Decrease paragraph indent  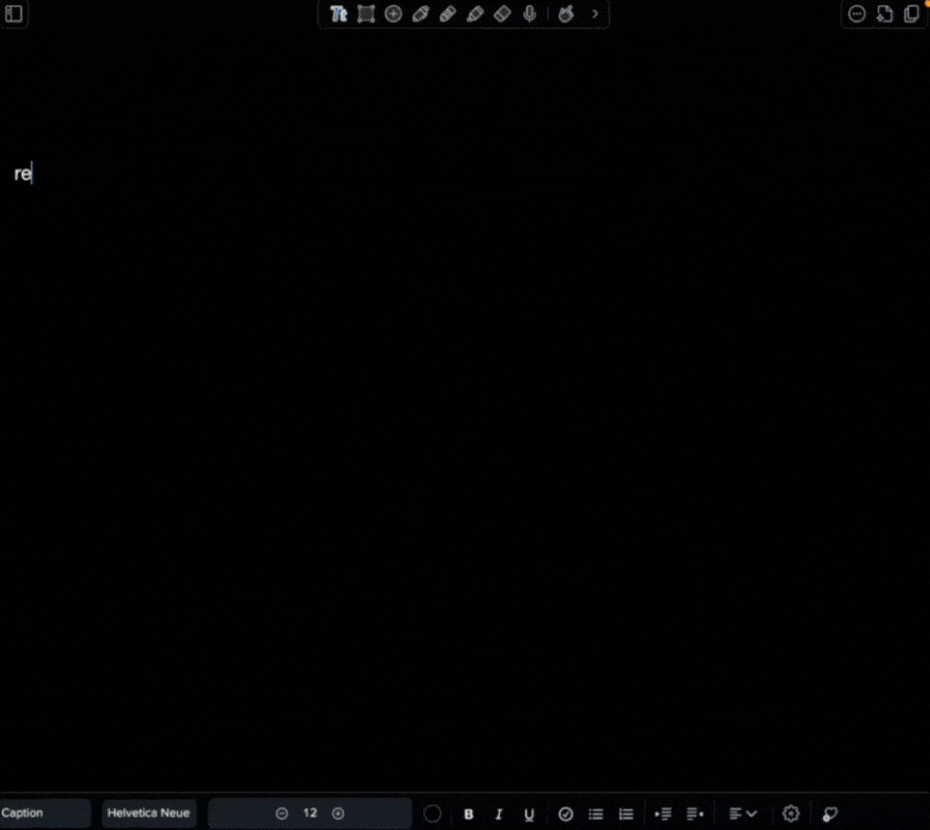click(x=695, y=814)
